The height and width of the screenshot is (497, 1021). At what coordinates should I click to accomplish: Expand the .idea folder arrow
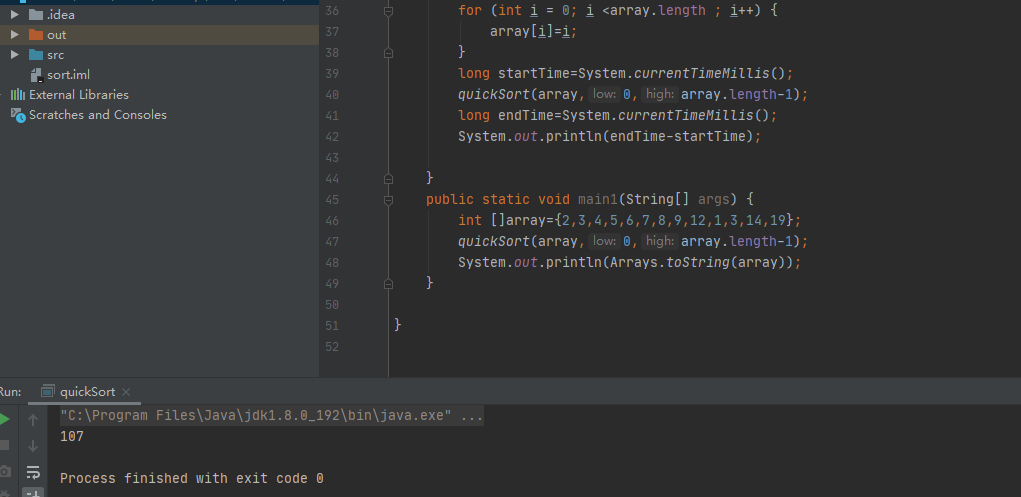(x=15, y=14)
